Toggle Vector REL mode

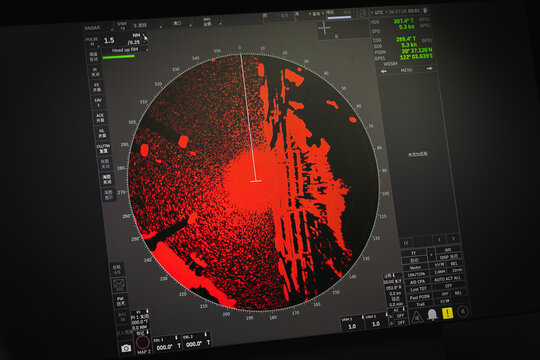[x=454, y=264]
